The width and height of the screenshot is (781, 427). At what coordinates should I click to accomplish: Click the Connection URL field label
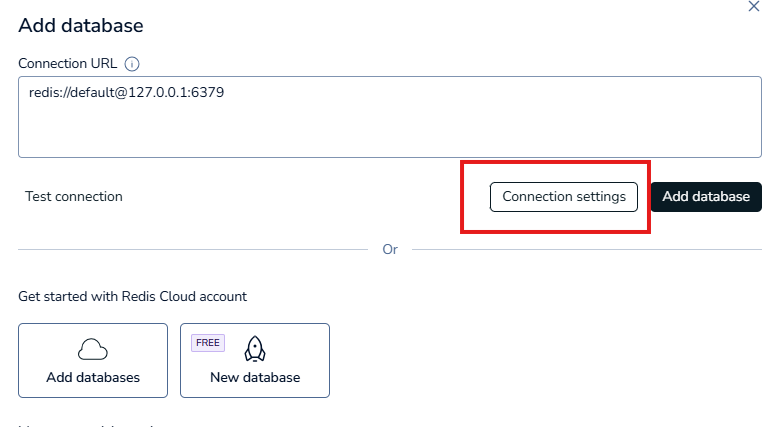[x=68, y=63]
